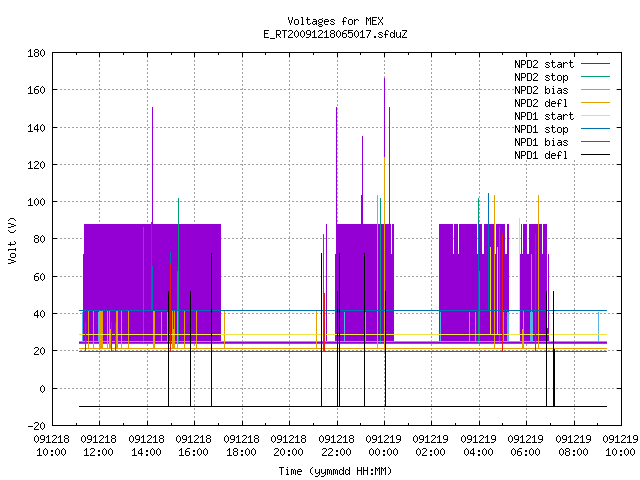
Task: Click the 091218 14:00 time tick label
Action: 146,446
